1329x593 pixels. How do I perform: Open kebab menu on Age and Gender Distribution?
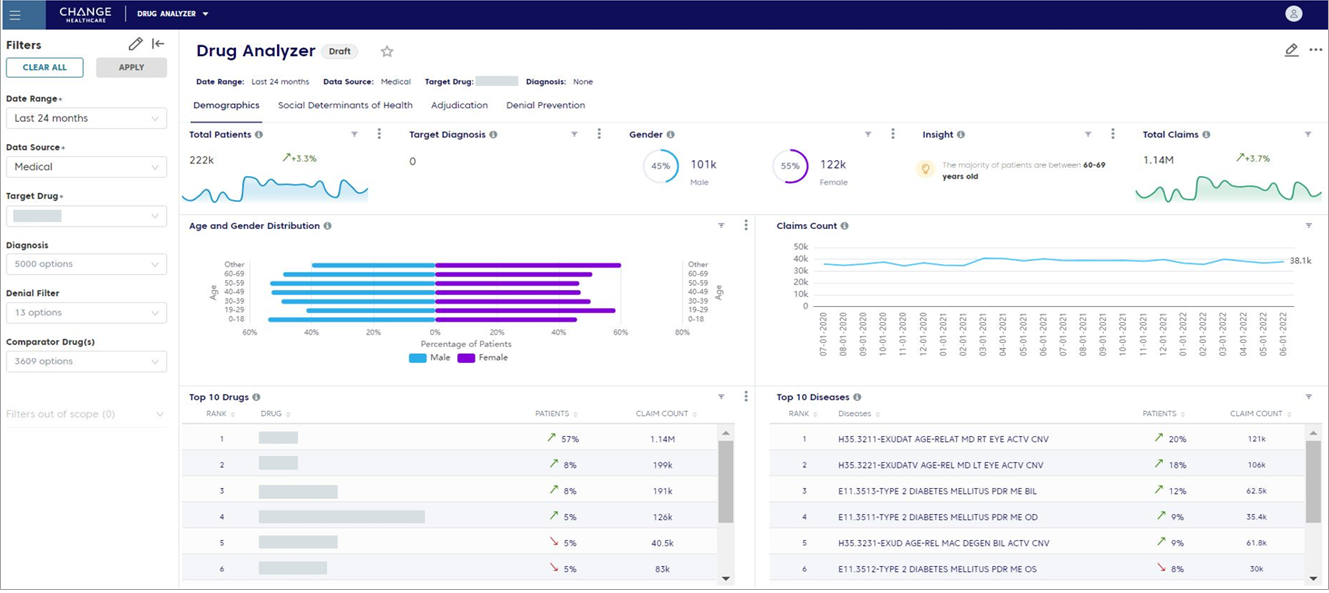coord(746,226)
